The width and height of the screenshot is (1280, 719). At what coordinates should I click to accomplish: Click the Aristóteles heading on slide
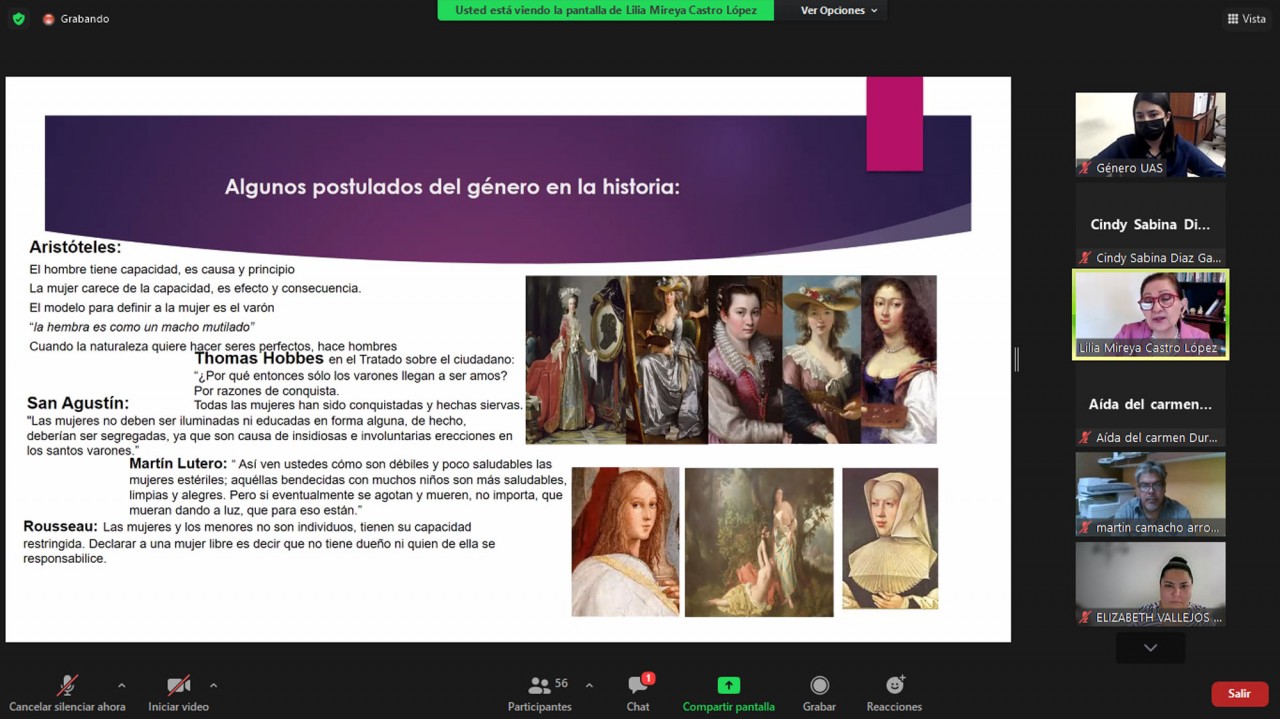75,247
